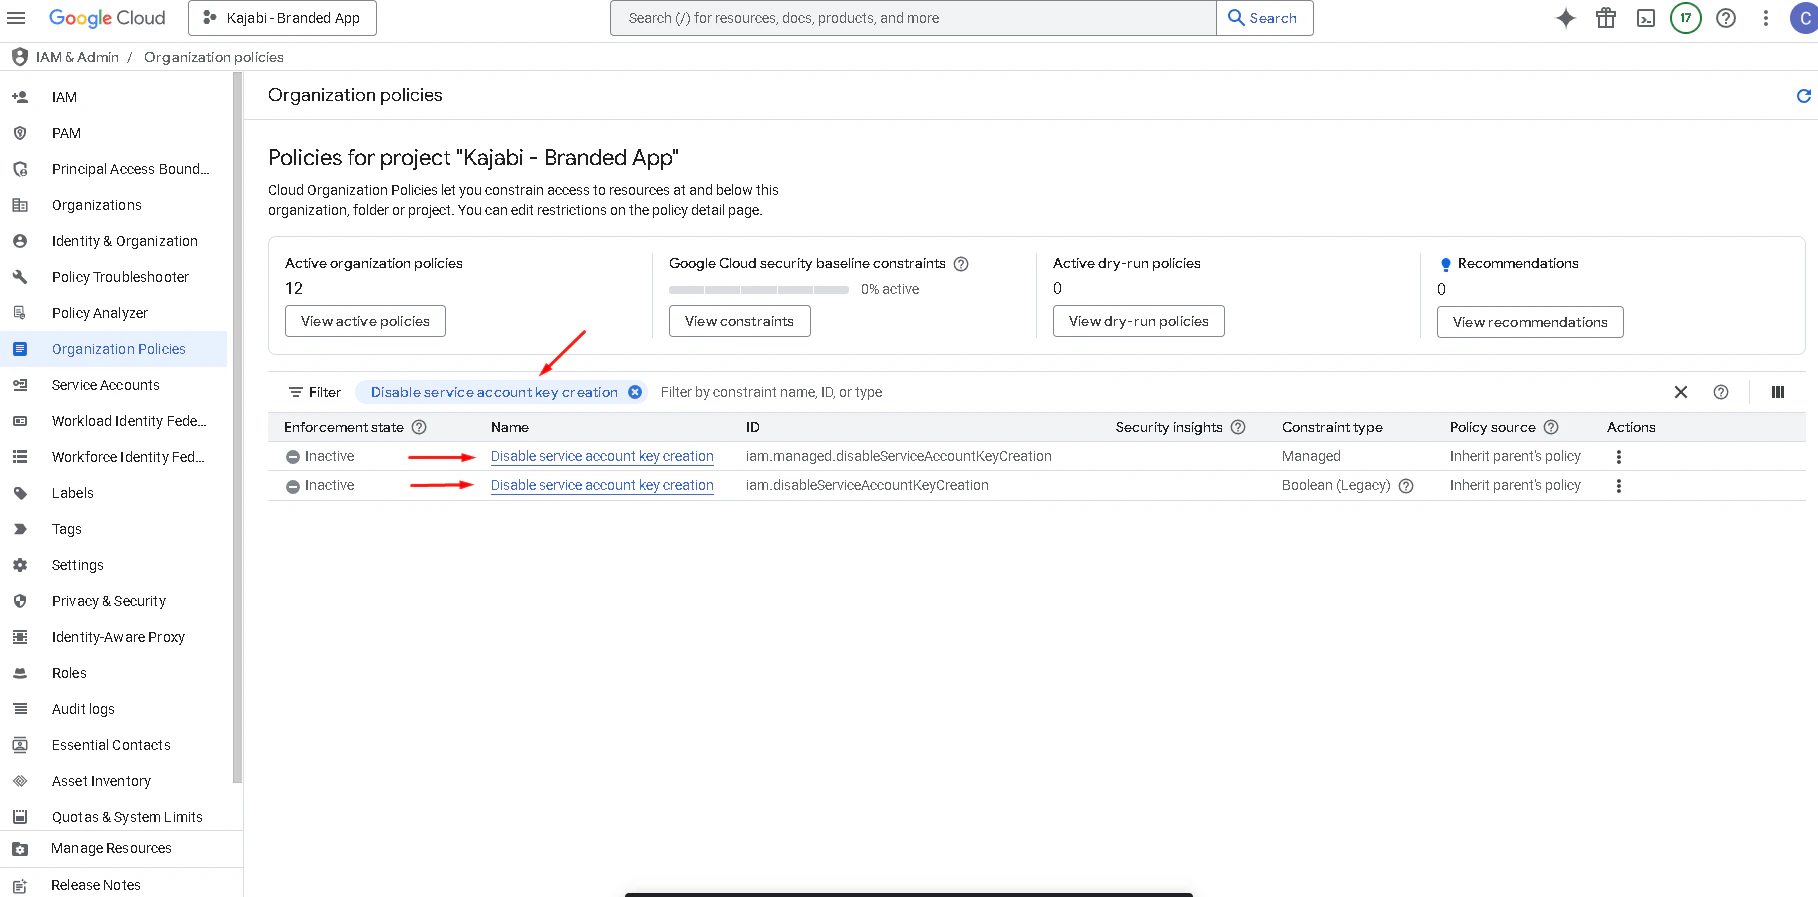Open the main navigation hamburger menu

[16, 18]
